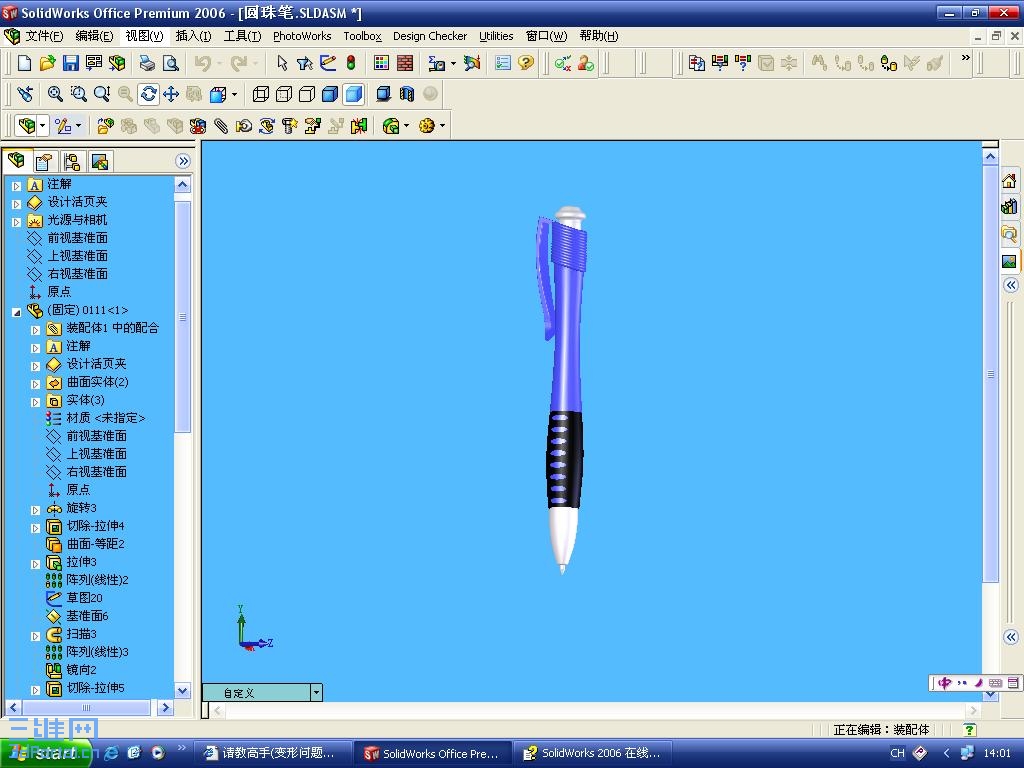Click the Print icon
1024x768 pixels.
148,63
